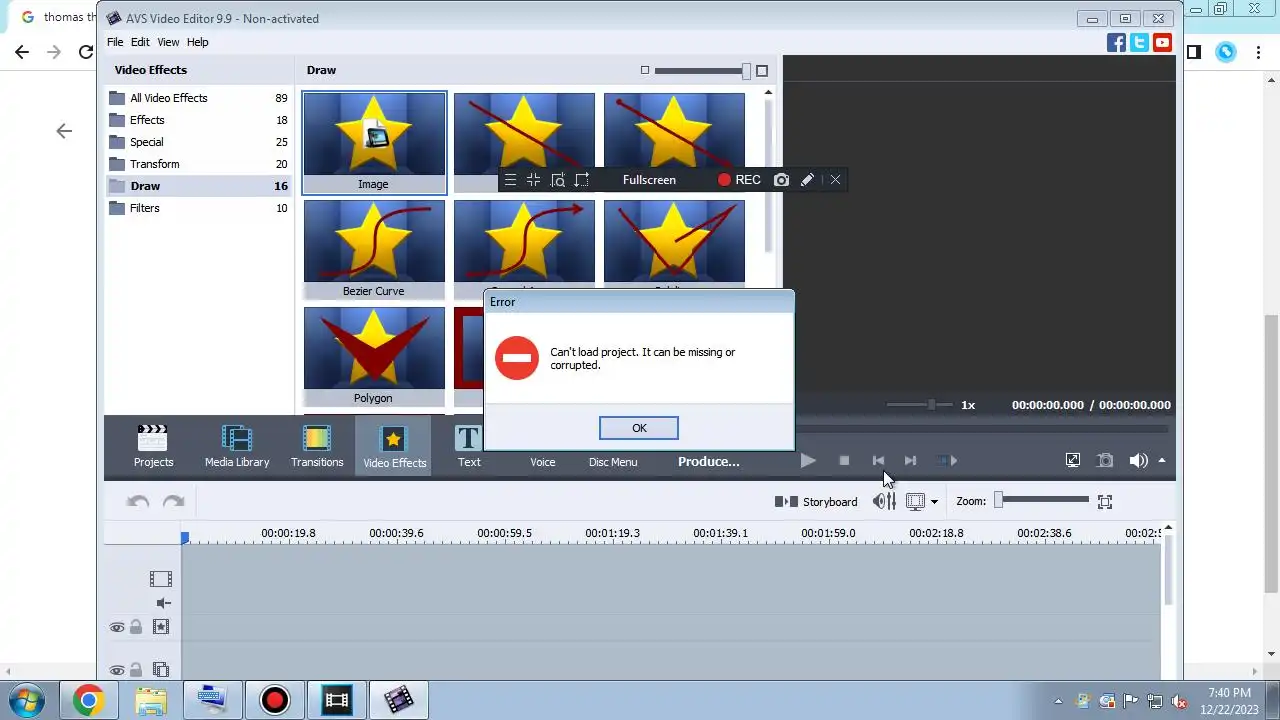Click the recorder REC button
1280x720 pixels.
coord(739,180)
